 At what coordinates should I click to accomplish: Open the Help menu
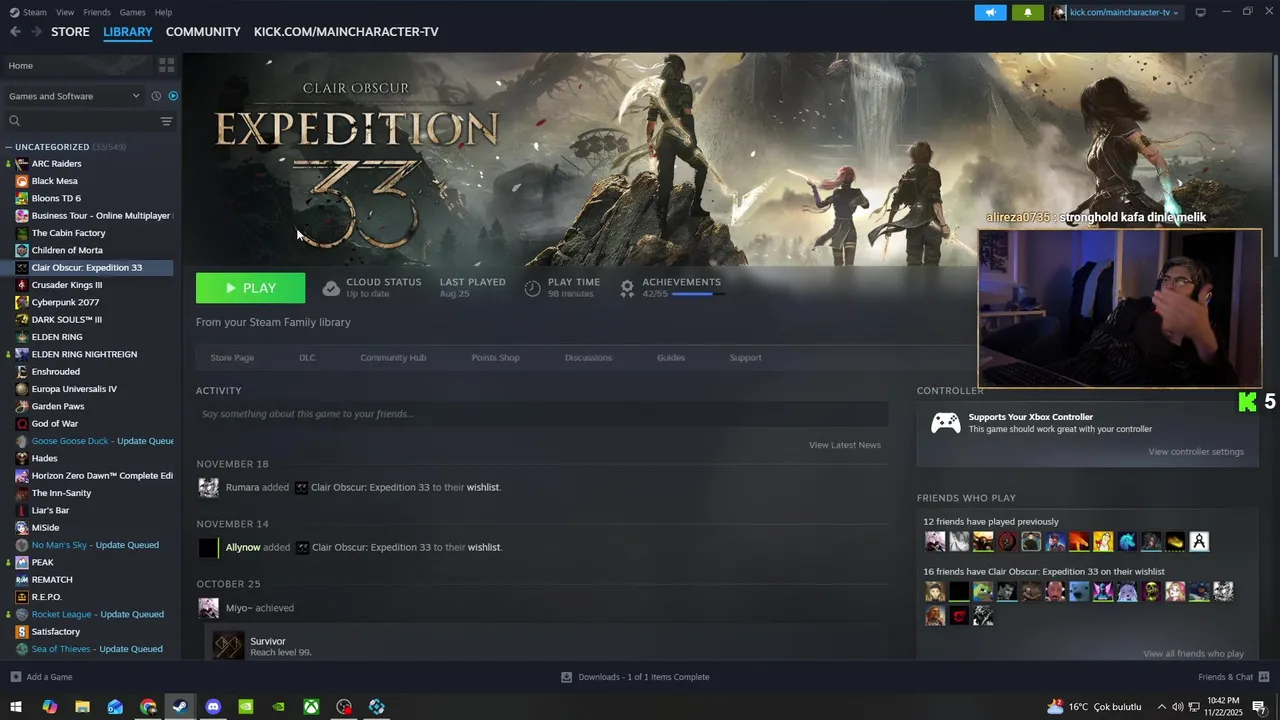point(163,12)
